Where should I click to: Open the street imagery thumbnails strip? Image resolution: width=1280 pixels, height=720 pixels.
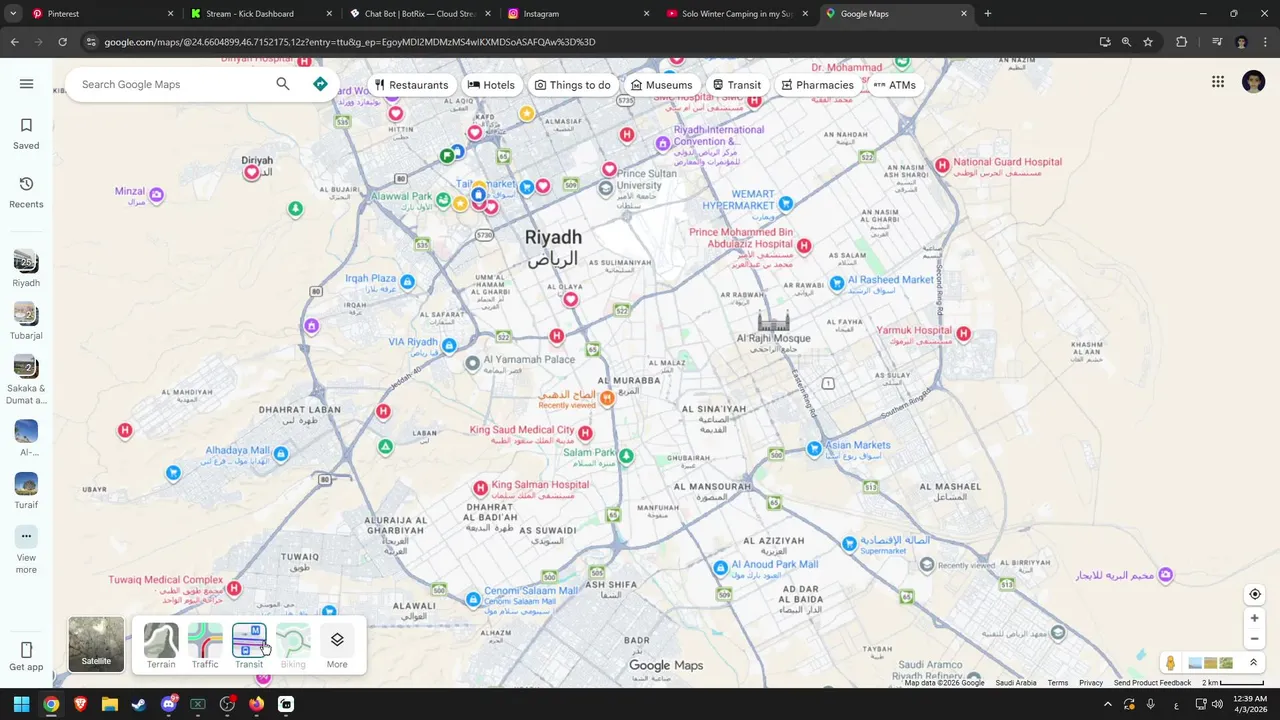click(x=1210, y=663)
